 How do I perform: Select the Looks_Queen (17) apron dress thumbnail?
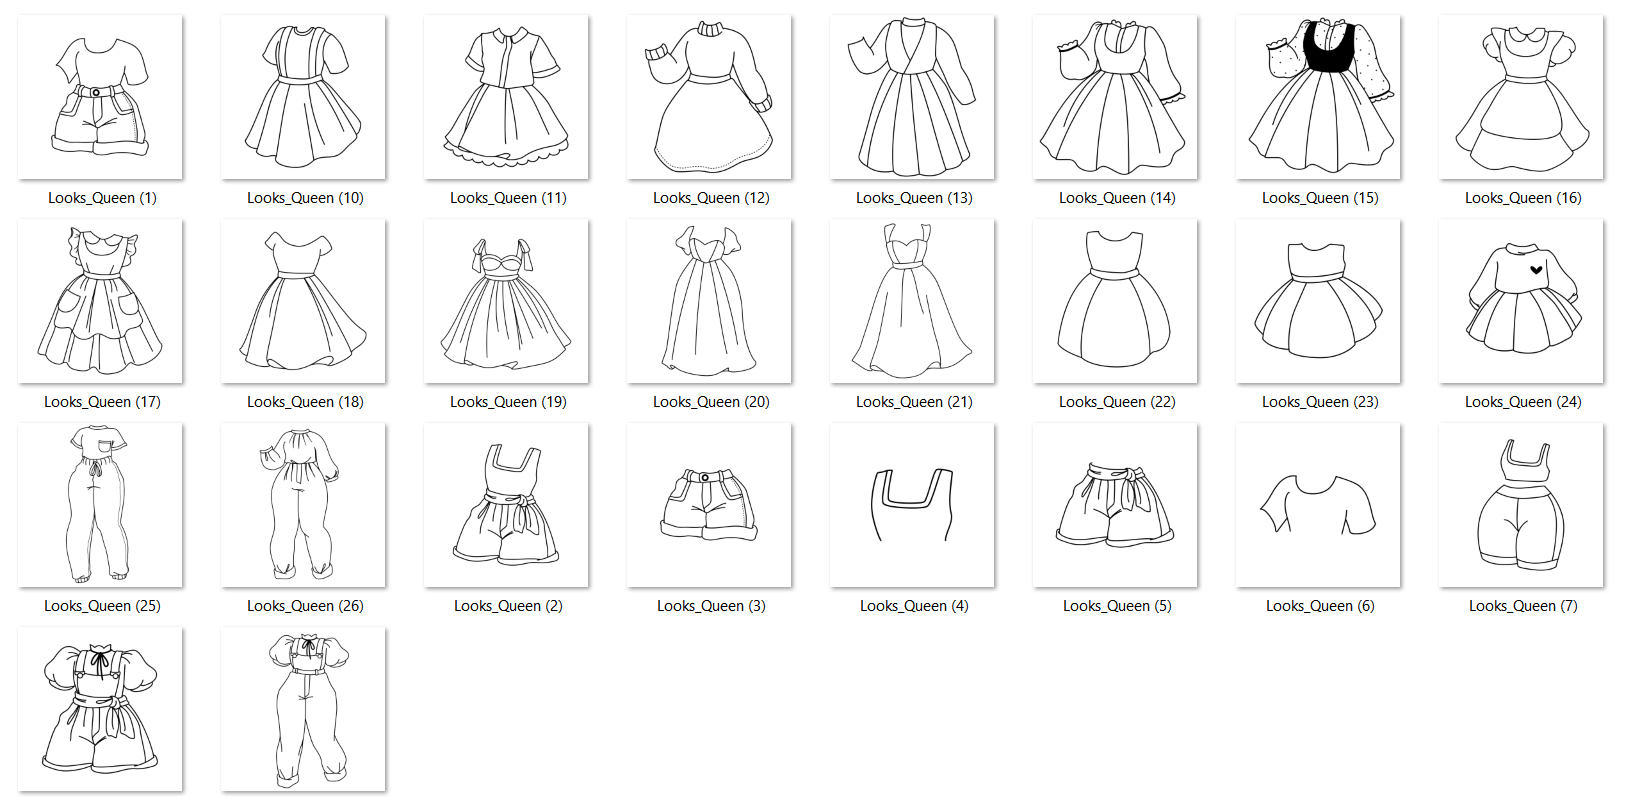(100, 301)
